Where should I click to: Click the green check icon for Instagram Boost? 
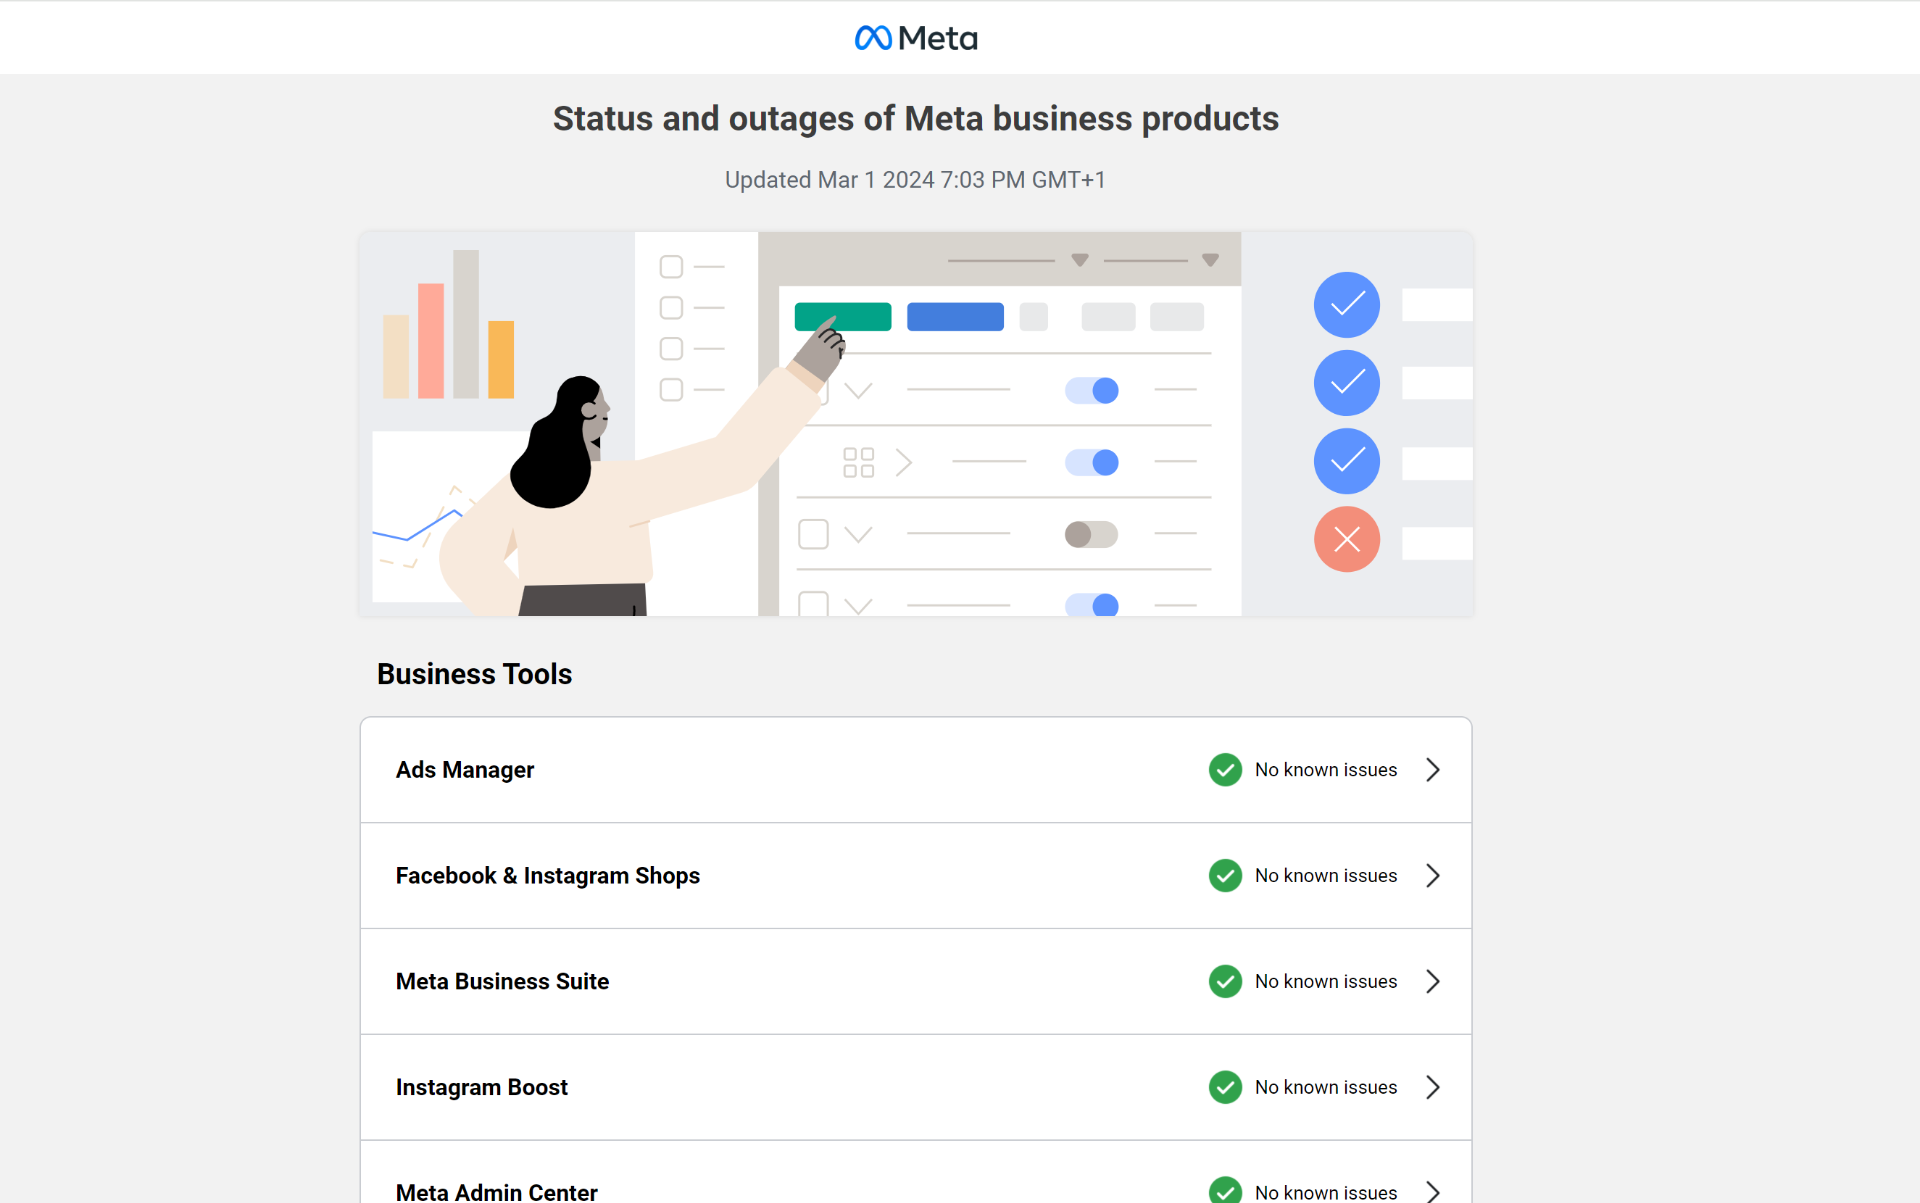click(1225, 1087)
